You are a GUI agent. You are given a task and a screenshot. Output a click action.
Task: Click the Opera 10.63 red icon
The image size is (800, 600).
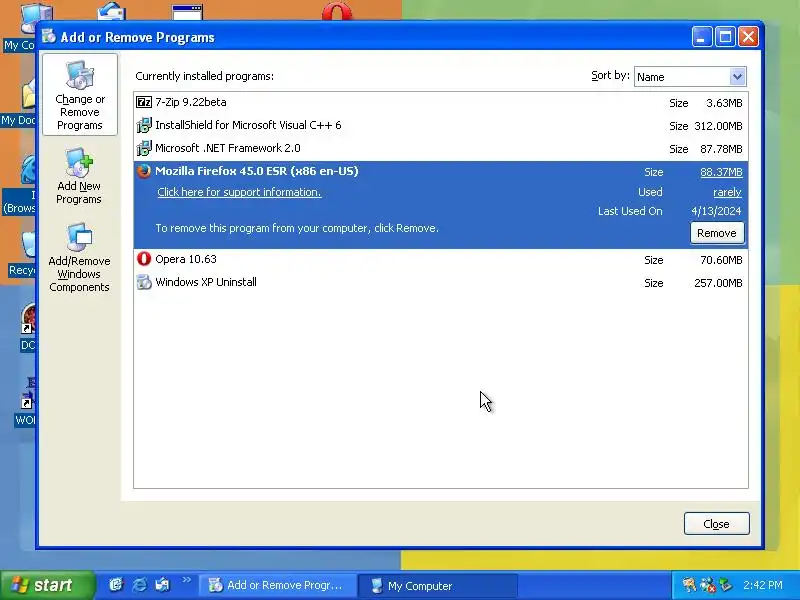coord(144,259)
